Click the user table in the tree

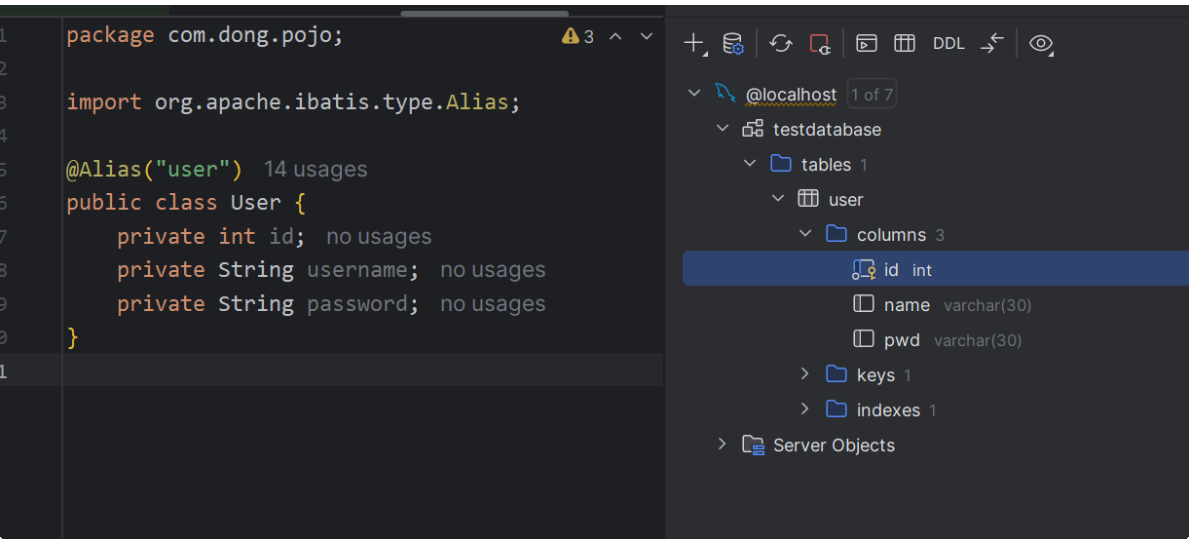pos(845,199)
